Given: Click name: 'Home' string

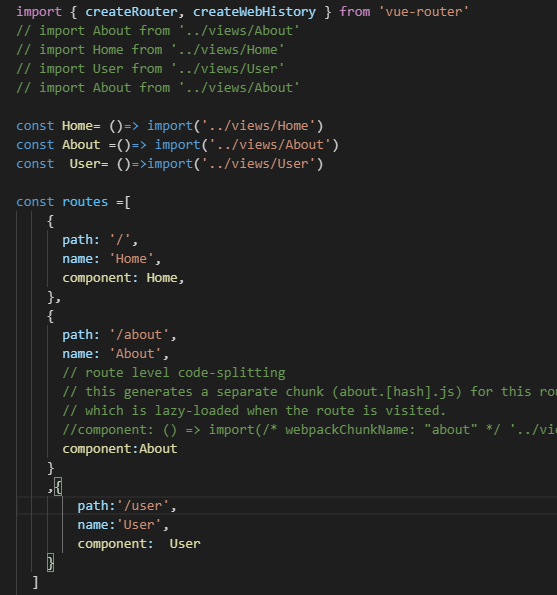Looking at the screenshot, I should click(131, 259).
